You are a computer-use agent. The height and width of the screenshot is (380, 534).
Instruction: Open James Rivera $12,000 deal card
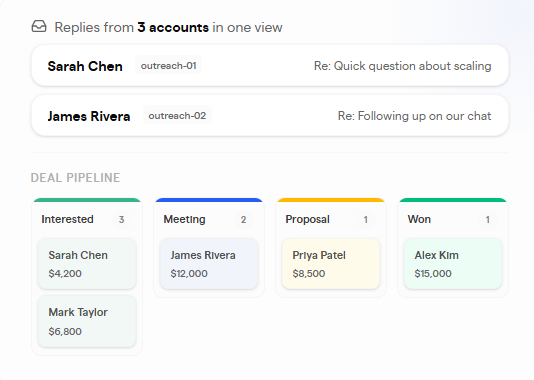coord(209,264)
